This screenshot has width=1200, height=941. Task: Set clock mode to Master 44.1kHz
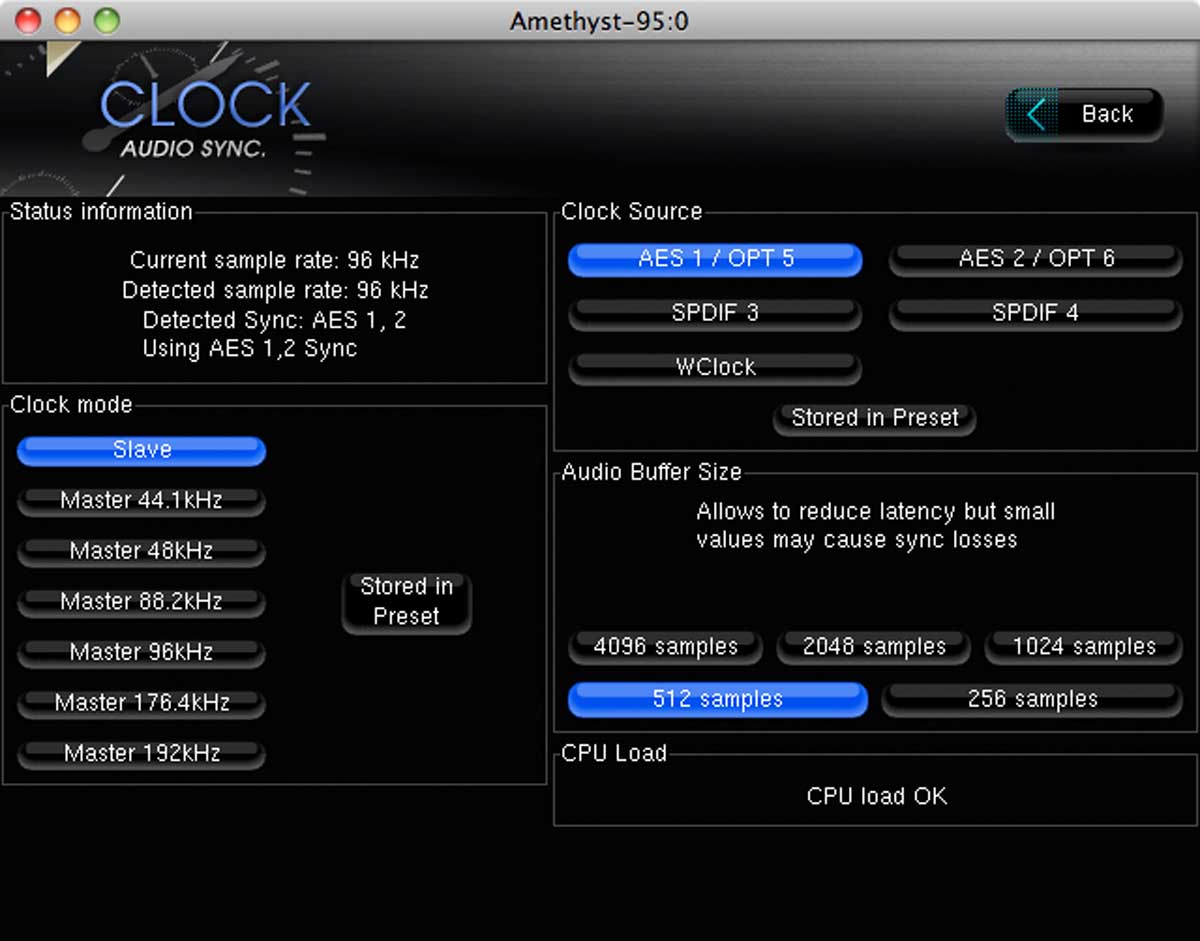point(141,501)
